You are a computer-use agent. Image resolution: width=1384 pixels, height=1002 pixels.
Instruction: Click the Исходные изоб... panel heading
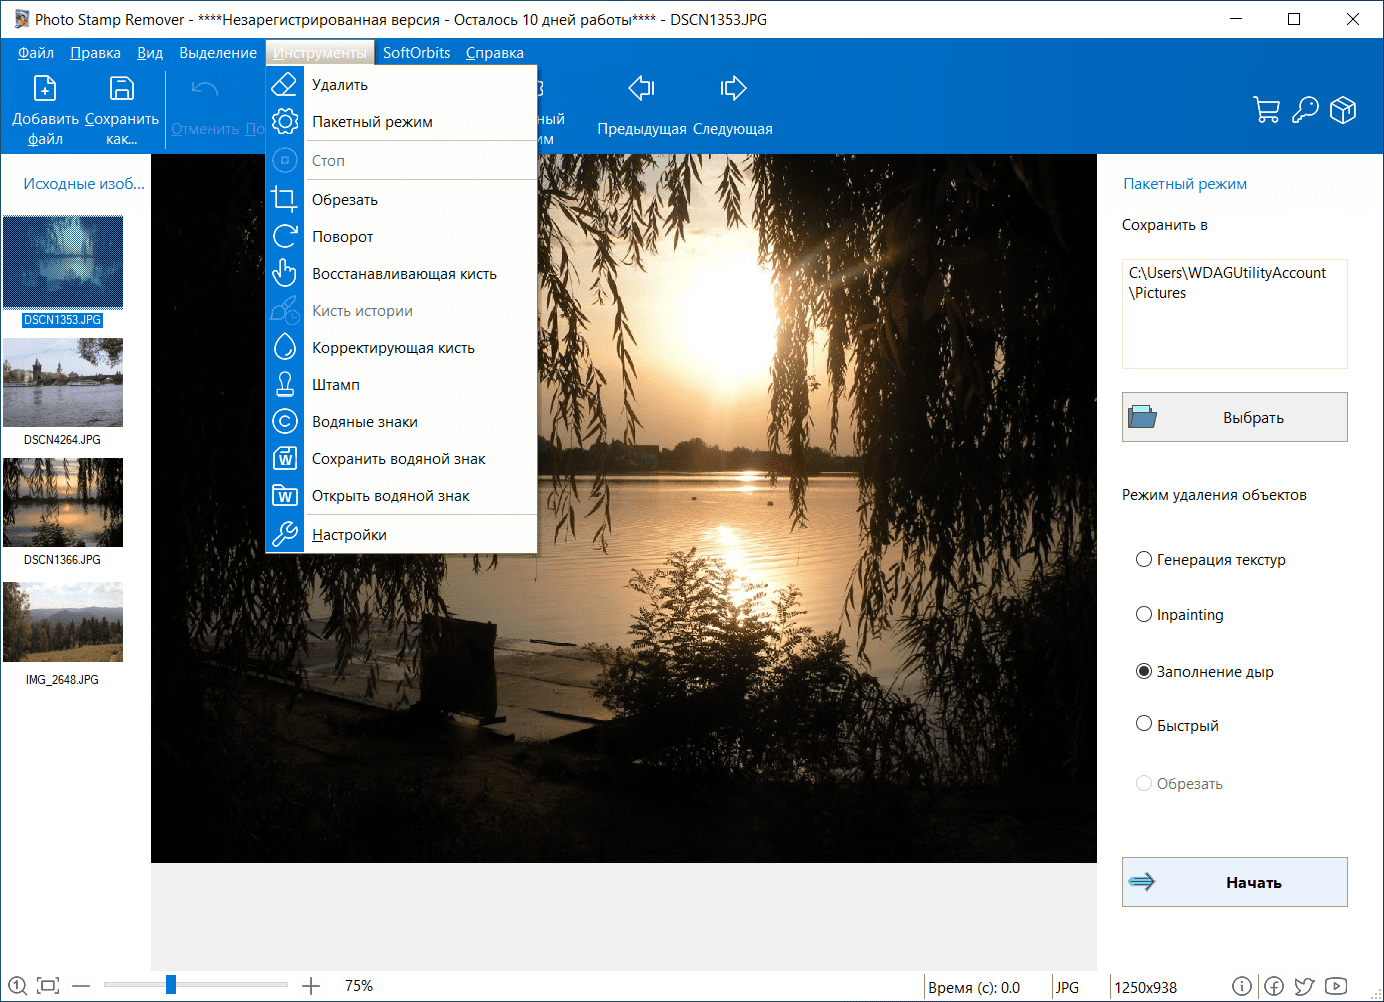coord(84,184)
